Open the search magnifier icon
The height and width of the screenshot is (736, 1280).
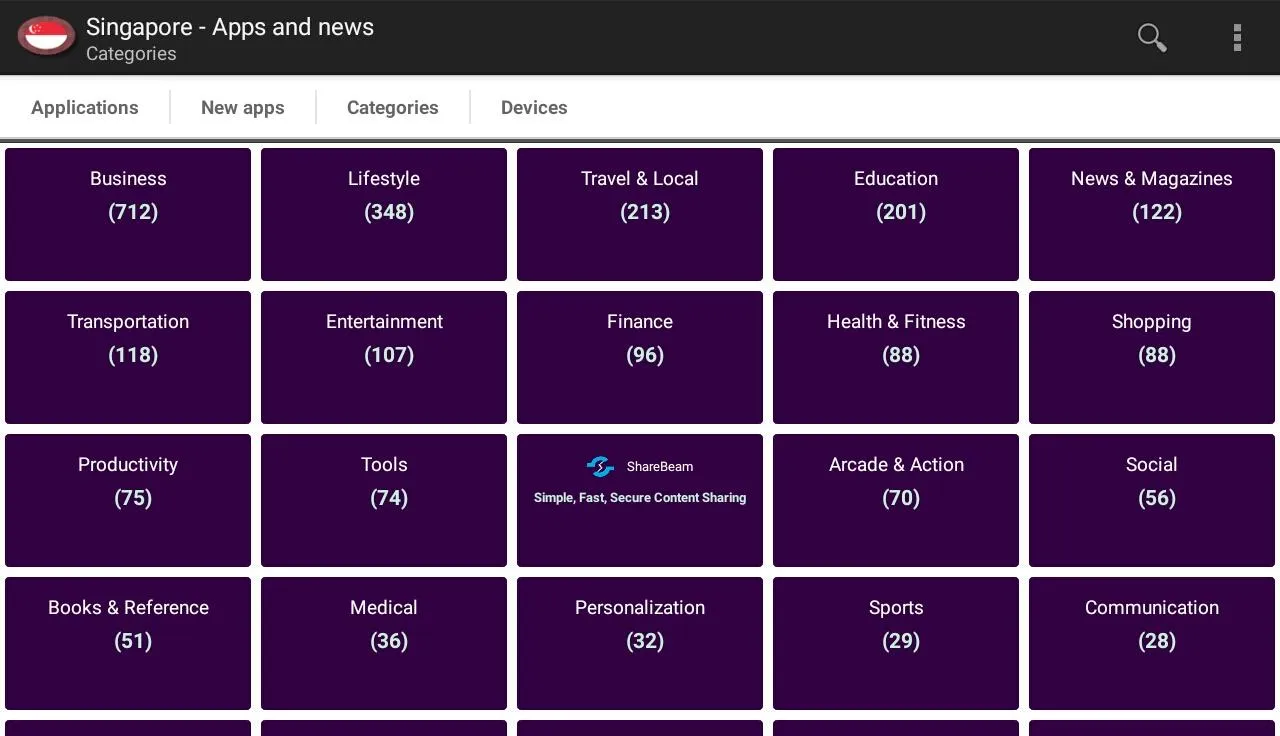(1152, 38)
